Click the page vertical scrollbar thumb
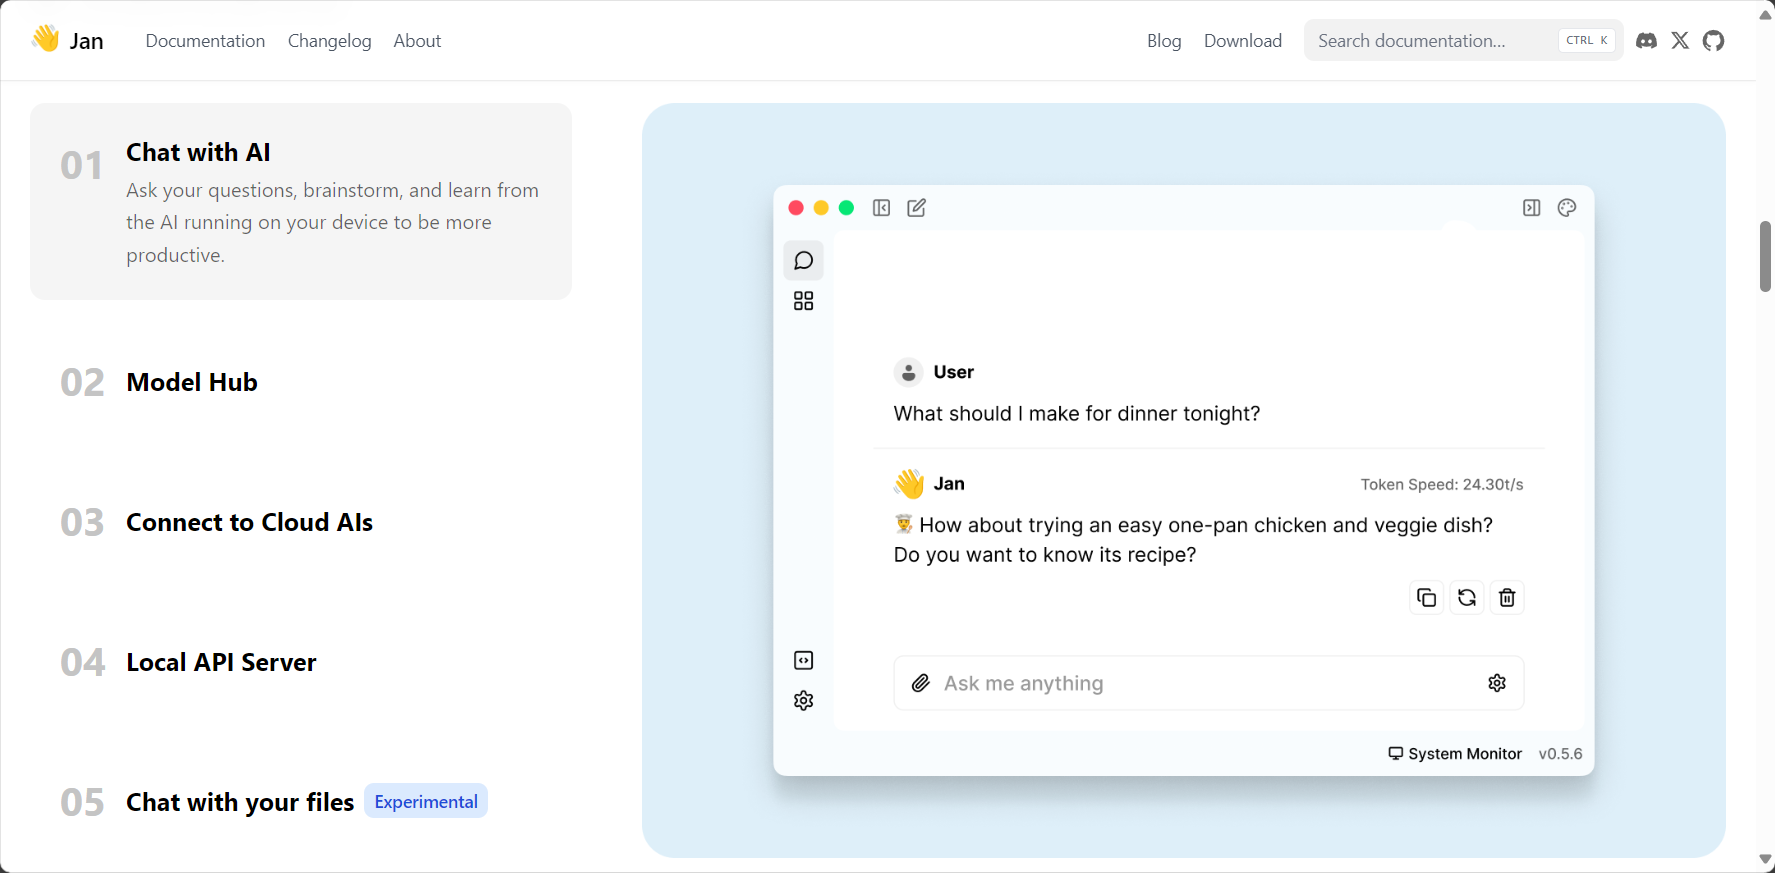 [1766, 257]
